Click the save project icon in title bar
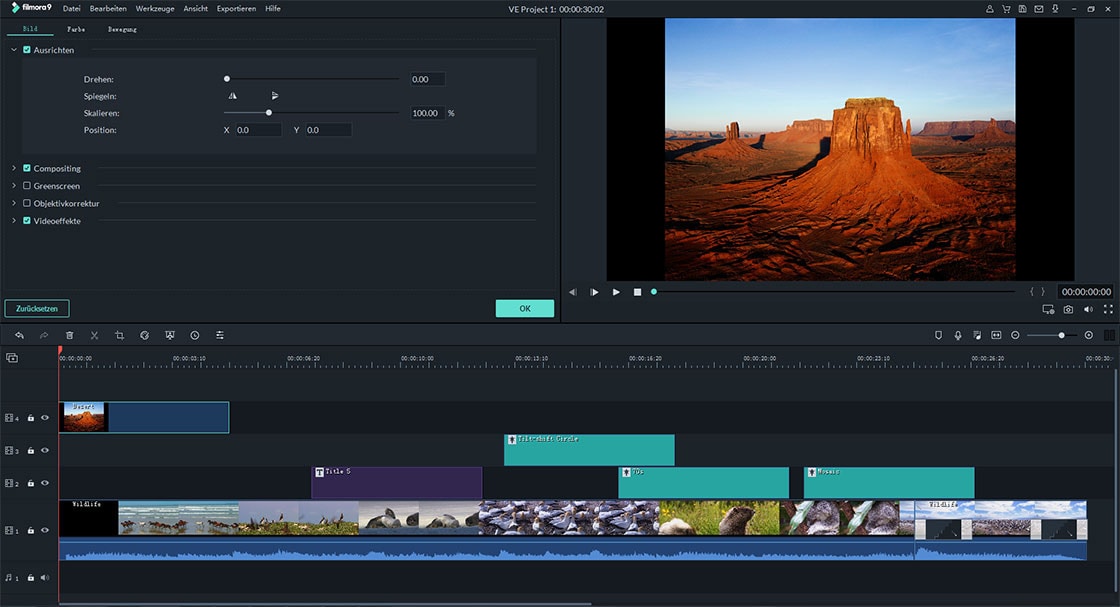Screen dimensions: 1120x607 pos(1022,9)
